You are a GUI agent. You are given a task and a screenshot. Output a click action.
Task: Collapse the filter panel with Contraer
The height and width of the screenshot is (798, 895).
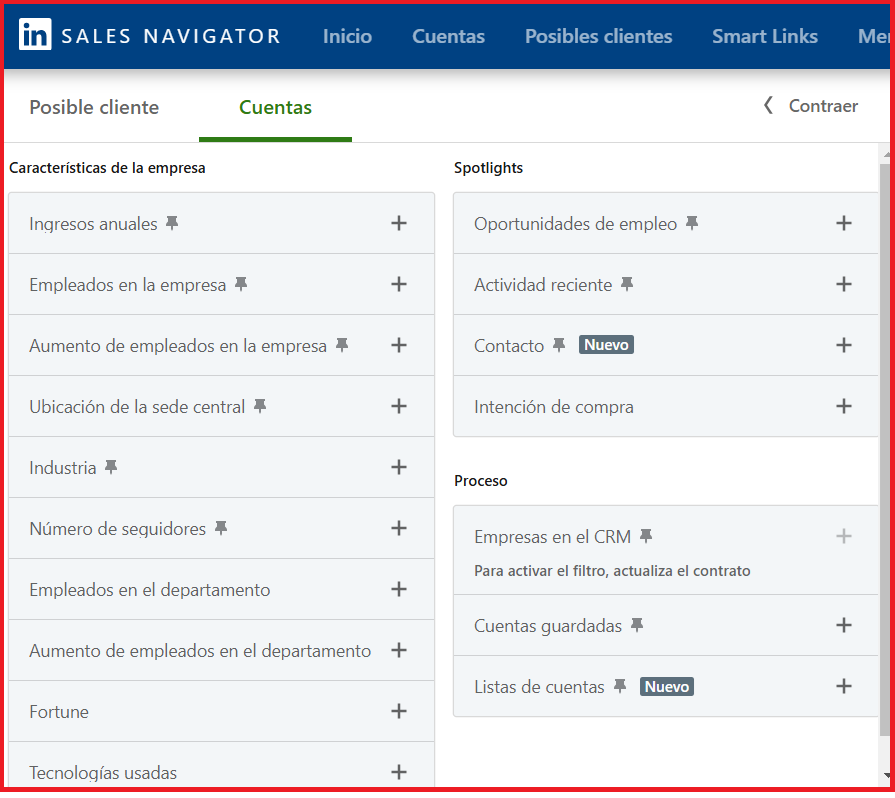tap(811, 106)
